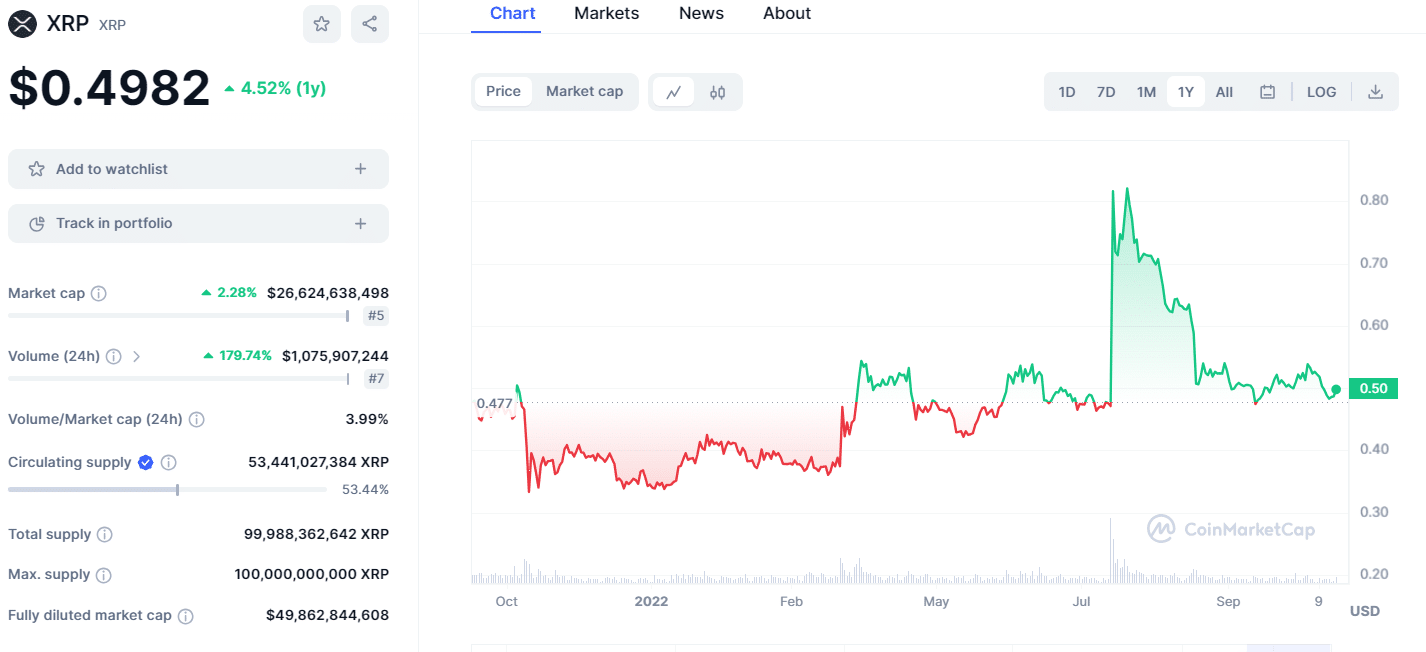Screen dimensions: 1426x652
Task: Switch to line chart view icon
Action: [674, 92]
